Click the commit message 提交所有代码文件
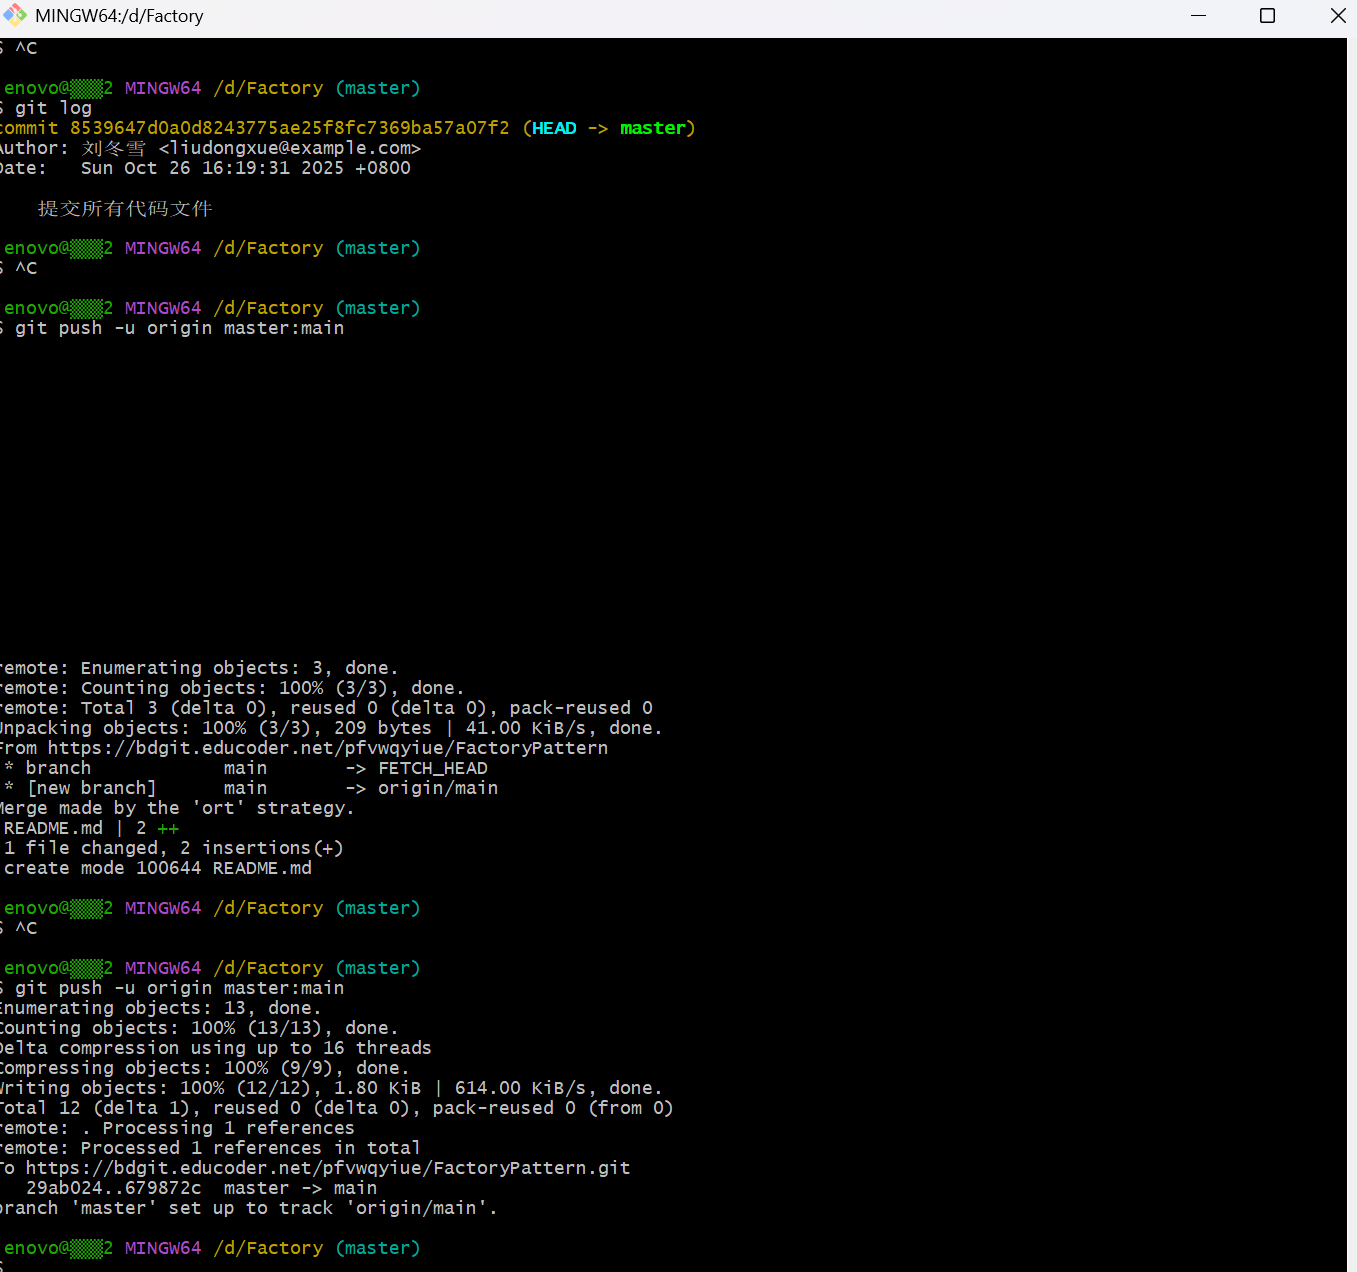1357x1272 pixels. pyautogui.click(x=125, y=208)
